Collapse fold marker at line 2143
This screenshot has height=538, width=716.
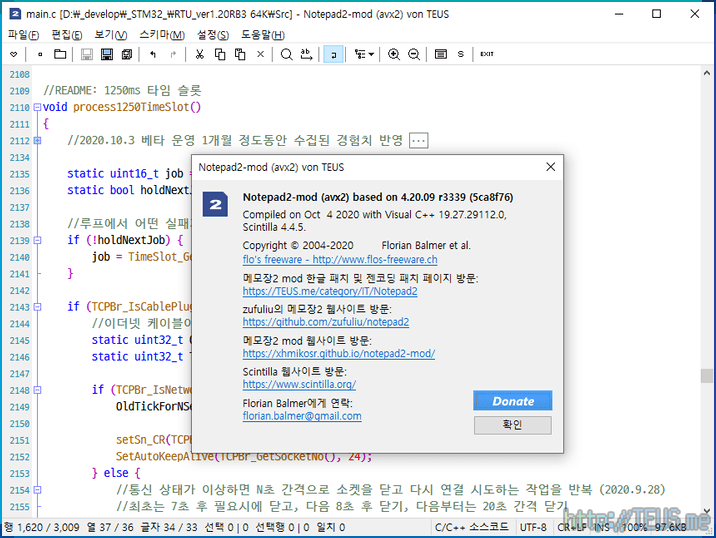tap(37, 307)
